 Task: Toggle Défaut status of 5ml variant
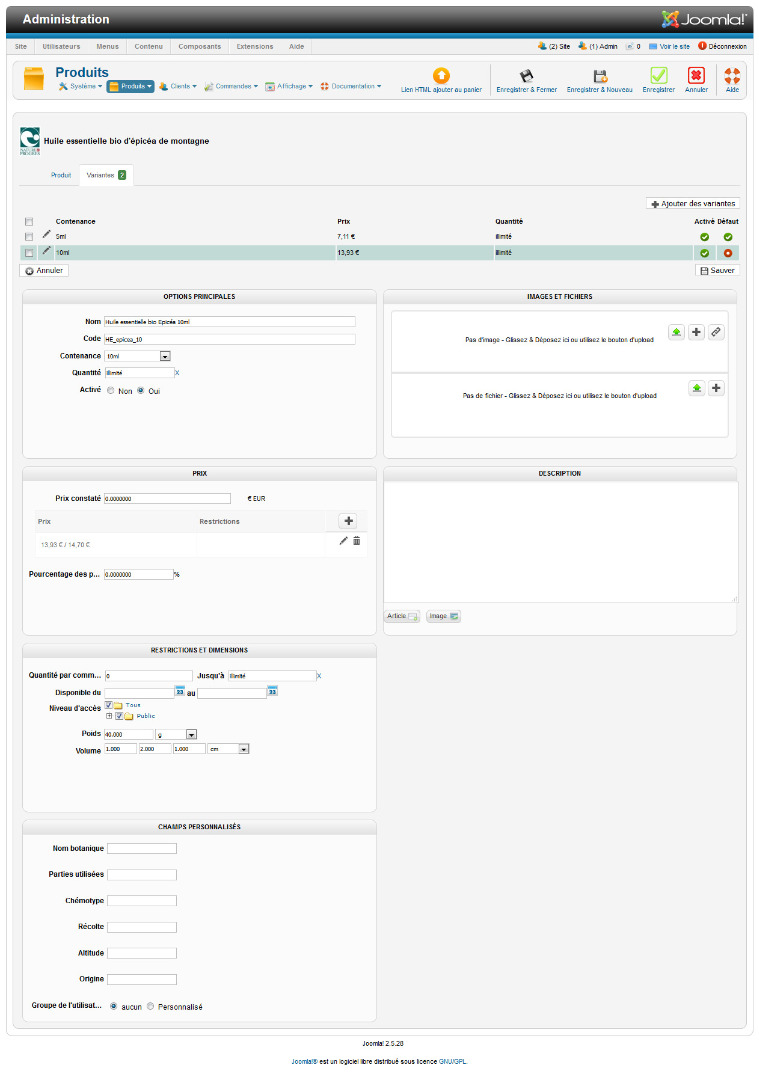click(x=727, y=237)
